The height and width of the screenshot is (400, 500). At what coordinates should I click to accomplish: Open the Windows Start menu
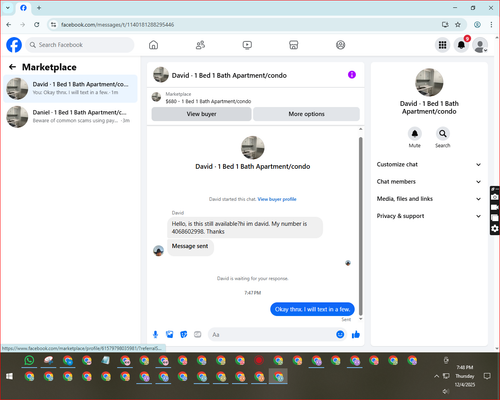10,376
